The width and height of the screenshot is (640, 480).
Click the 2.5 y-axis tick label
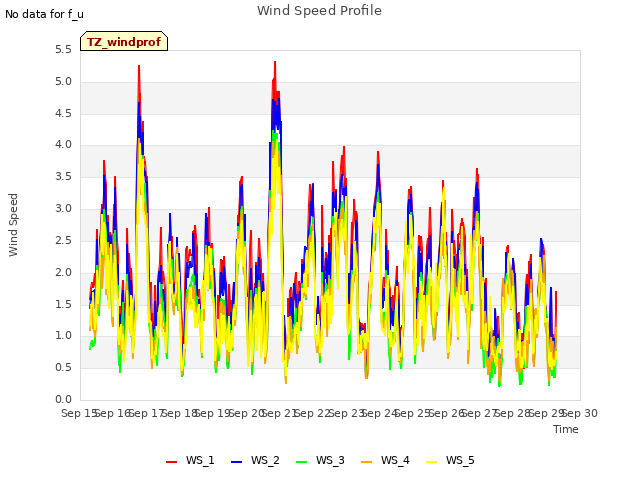63,240
